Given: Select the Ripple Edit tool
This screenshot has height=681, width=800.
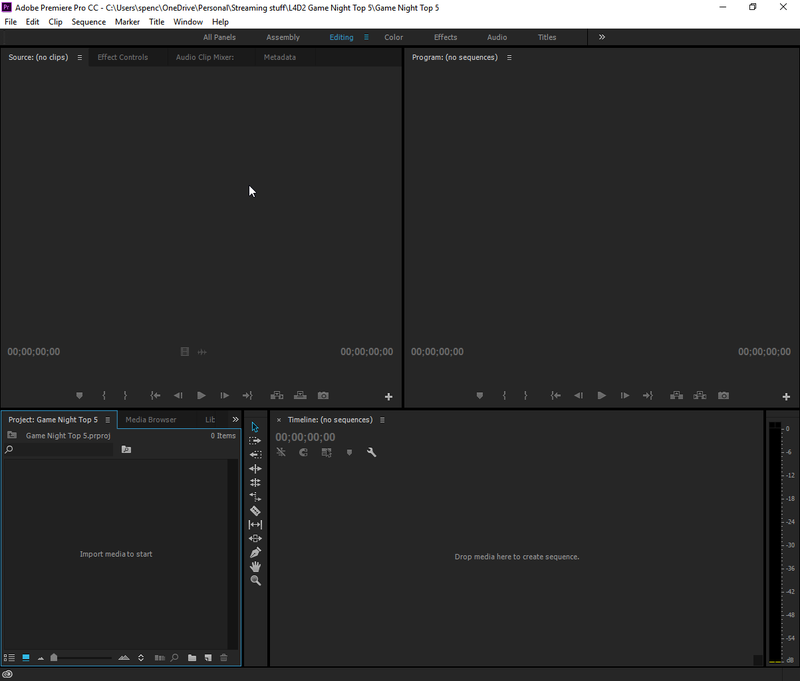Looking at the screenshot, I should (255, 468).
